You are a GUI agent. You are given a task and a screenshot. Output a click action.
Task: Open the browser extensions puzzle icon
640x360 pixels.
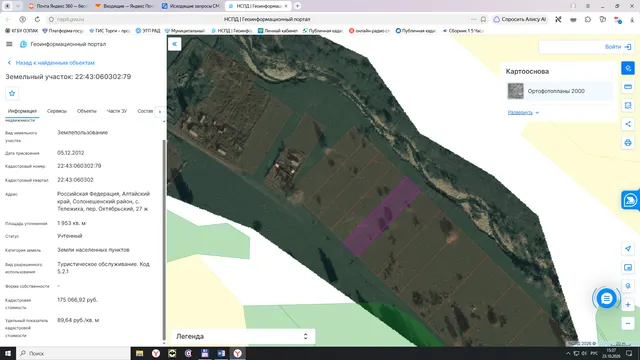click(588, 19)
